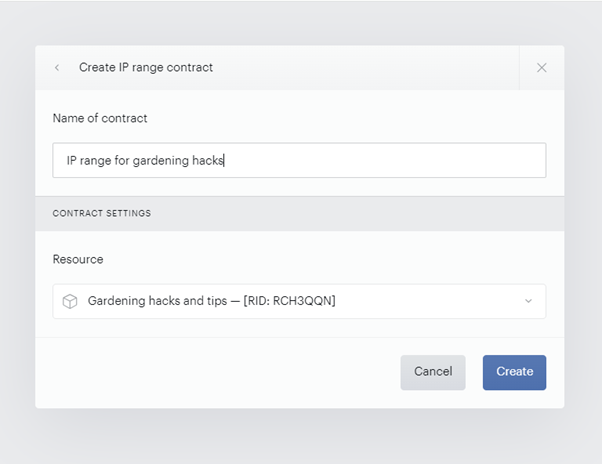Click the cube icon in Resource field
602x464 pixels.
click(70, 301)
